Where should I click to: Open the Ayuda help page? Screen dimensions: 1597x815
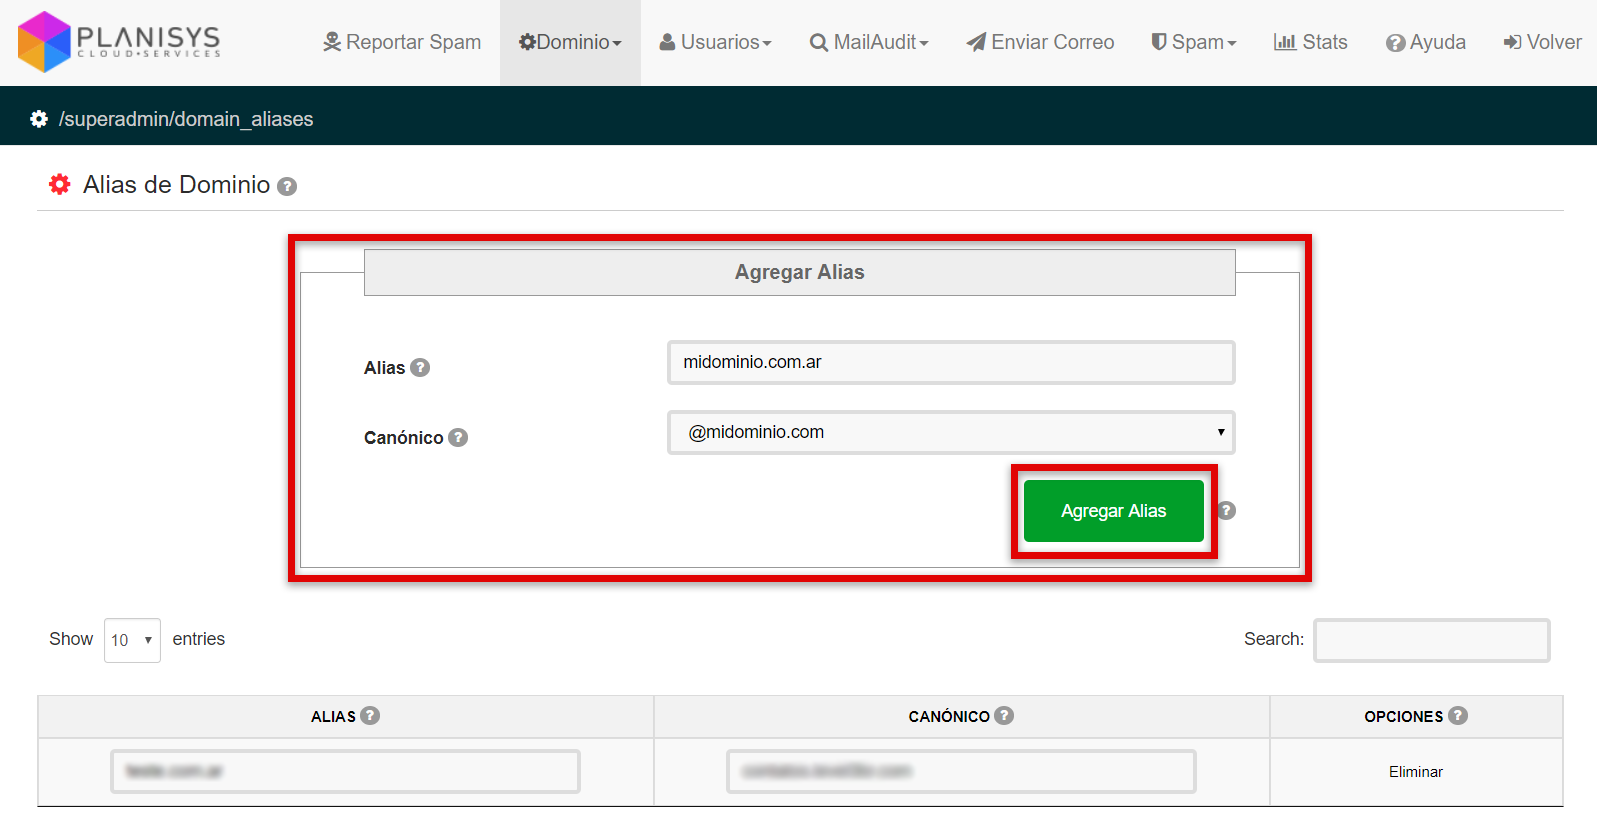(1425, 42)
